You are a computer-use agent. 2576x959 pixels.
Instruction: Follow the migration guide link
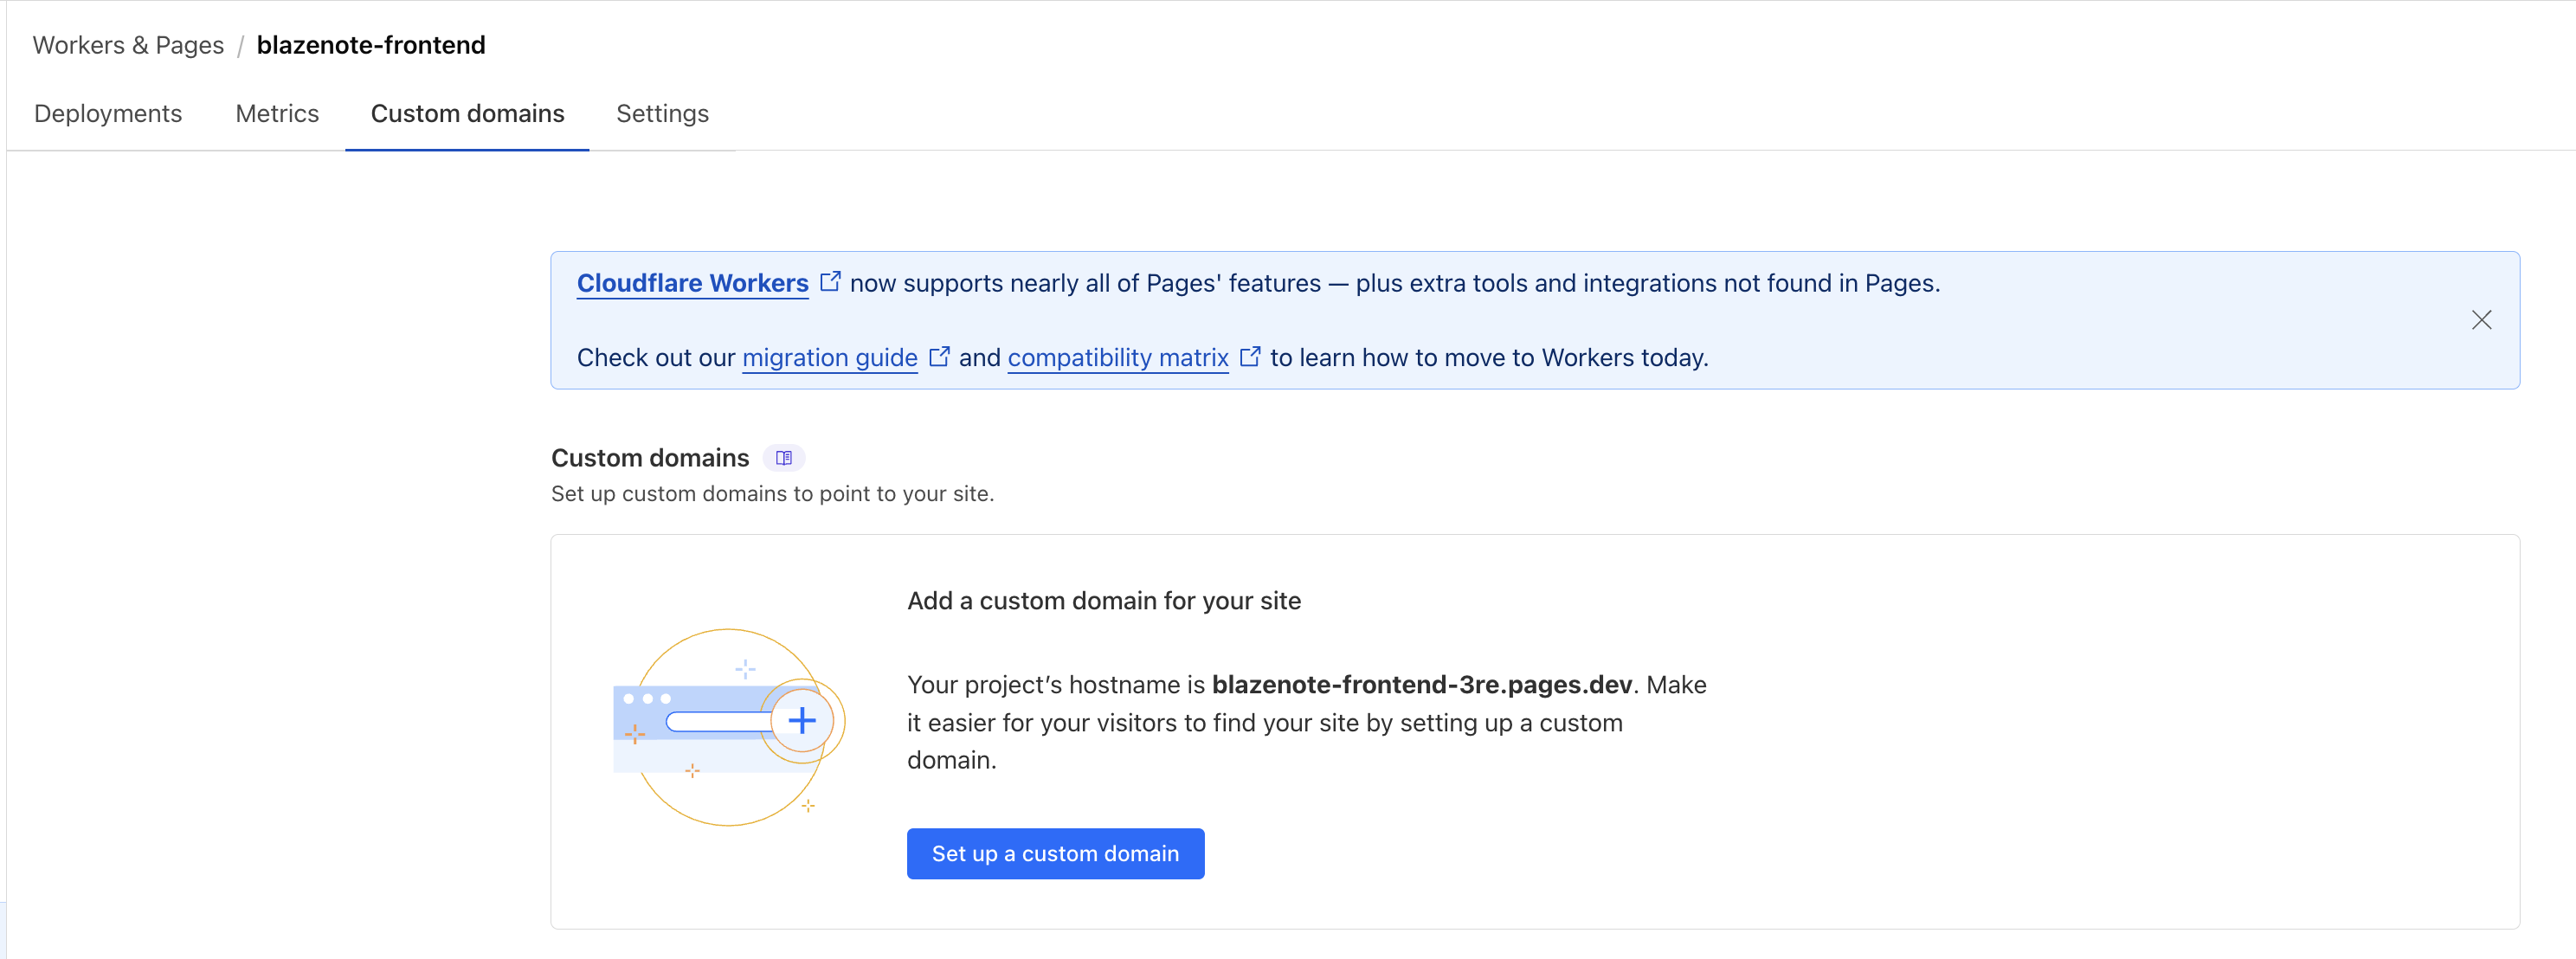(829, 358)
